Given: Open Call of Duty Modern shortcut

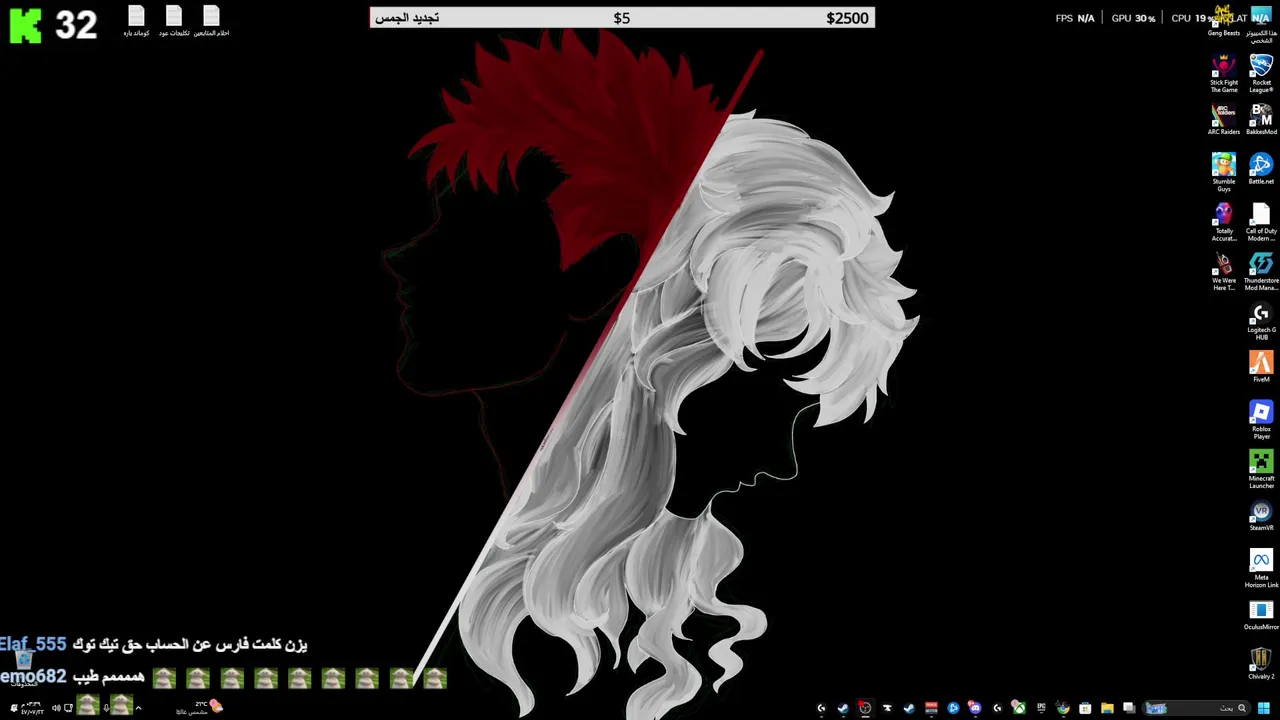Looking at the screenshot, I should point(1261,222).
